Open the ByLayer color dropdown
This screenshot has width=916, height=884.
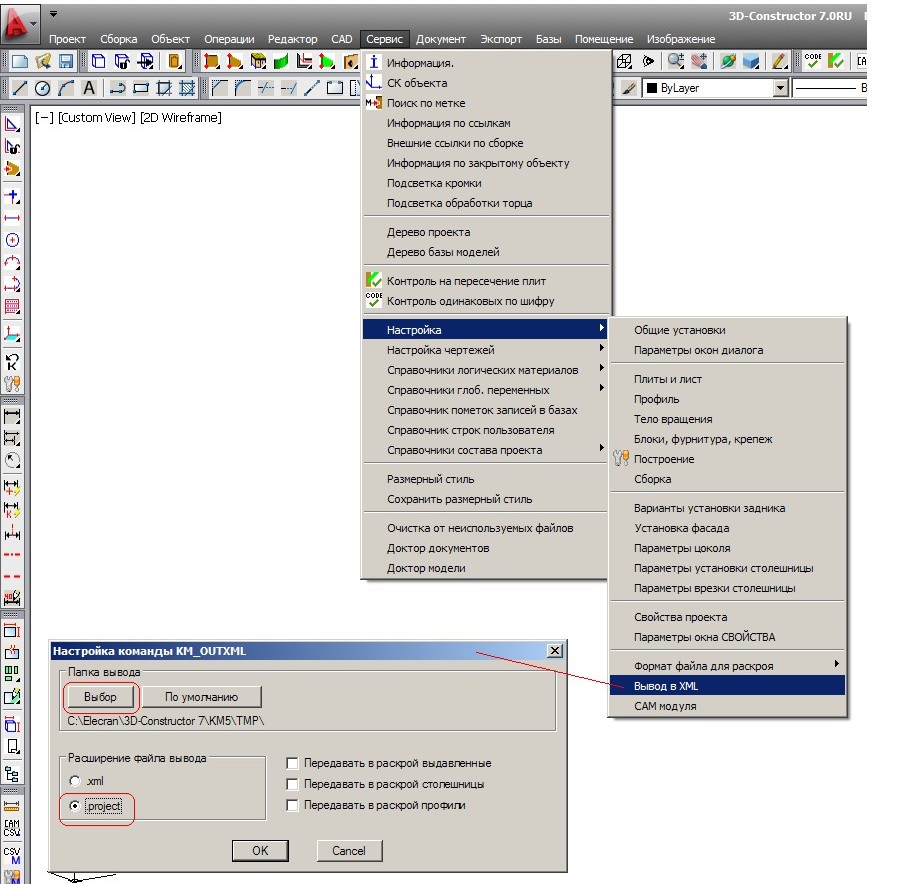pyautogui.click(x=780, y=88)
